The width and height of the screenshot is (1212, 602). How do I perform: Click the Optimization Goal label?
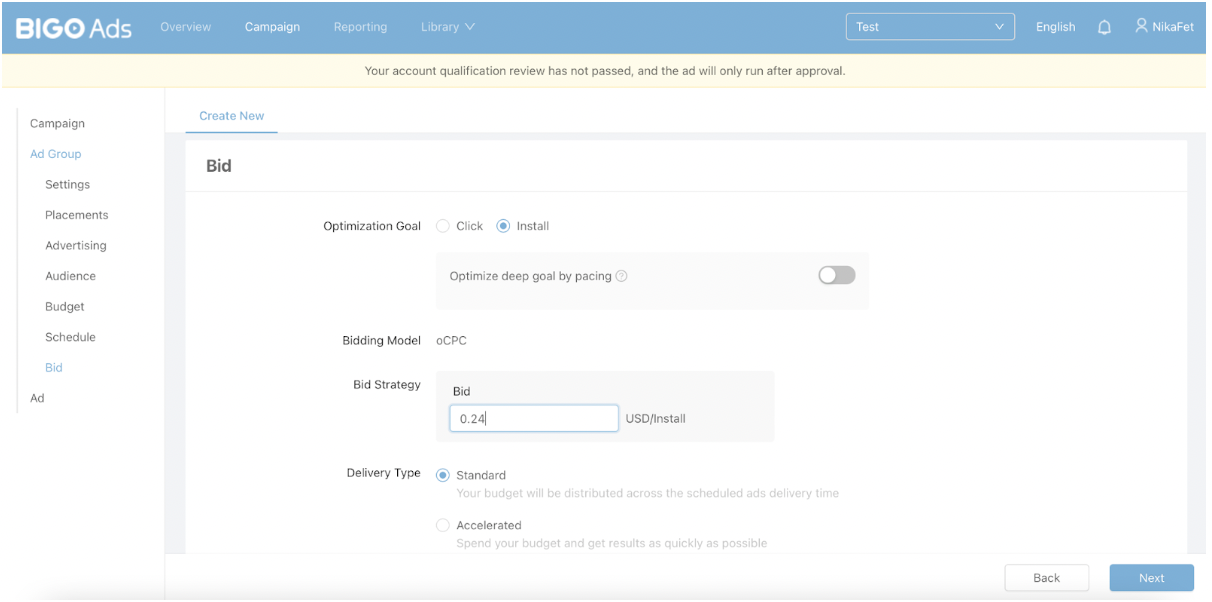click(372, 226)
